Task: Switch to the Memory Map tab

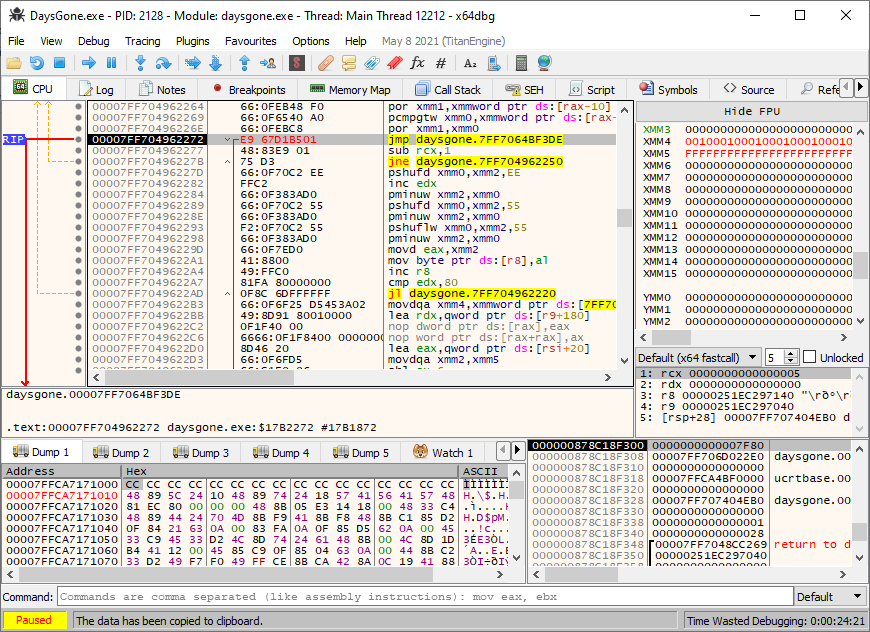Action: (x=350, y=89)
